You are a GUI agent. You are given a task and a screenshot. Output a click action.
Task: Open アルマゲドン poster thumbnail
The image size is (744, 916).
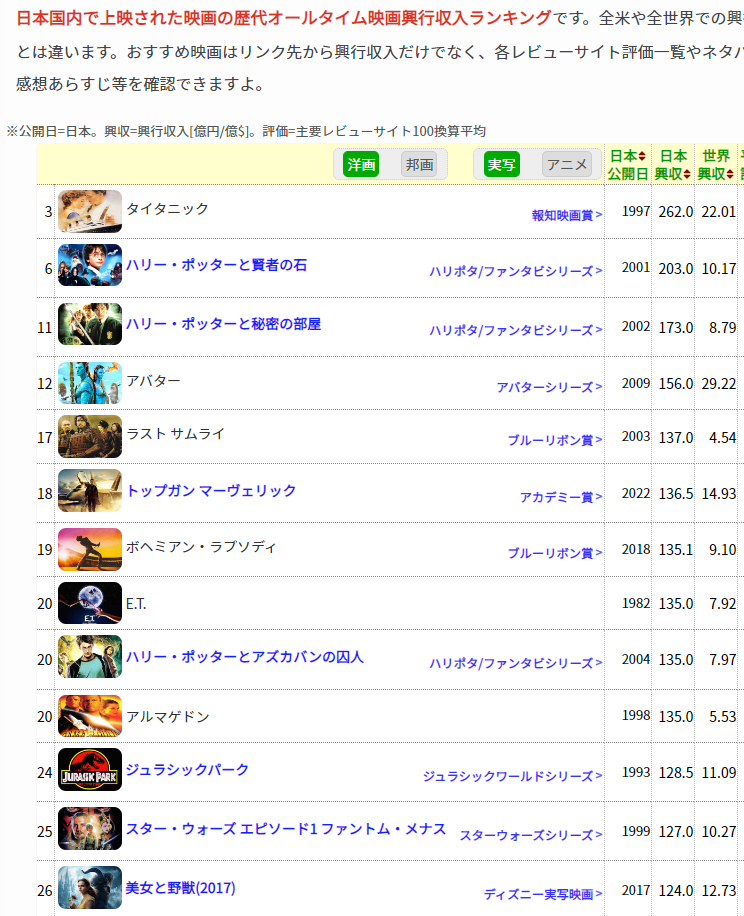click(90, 716)
